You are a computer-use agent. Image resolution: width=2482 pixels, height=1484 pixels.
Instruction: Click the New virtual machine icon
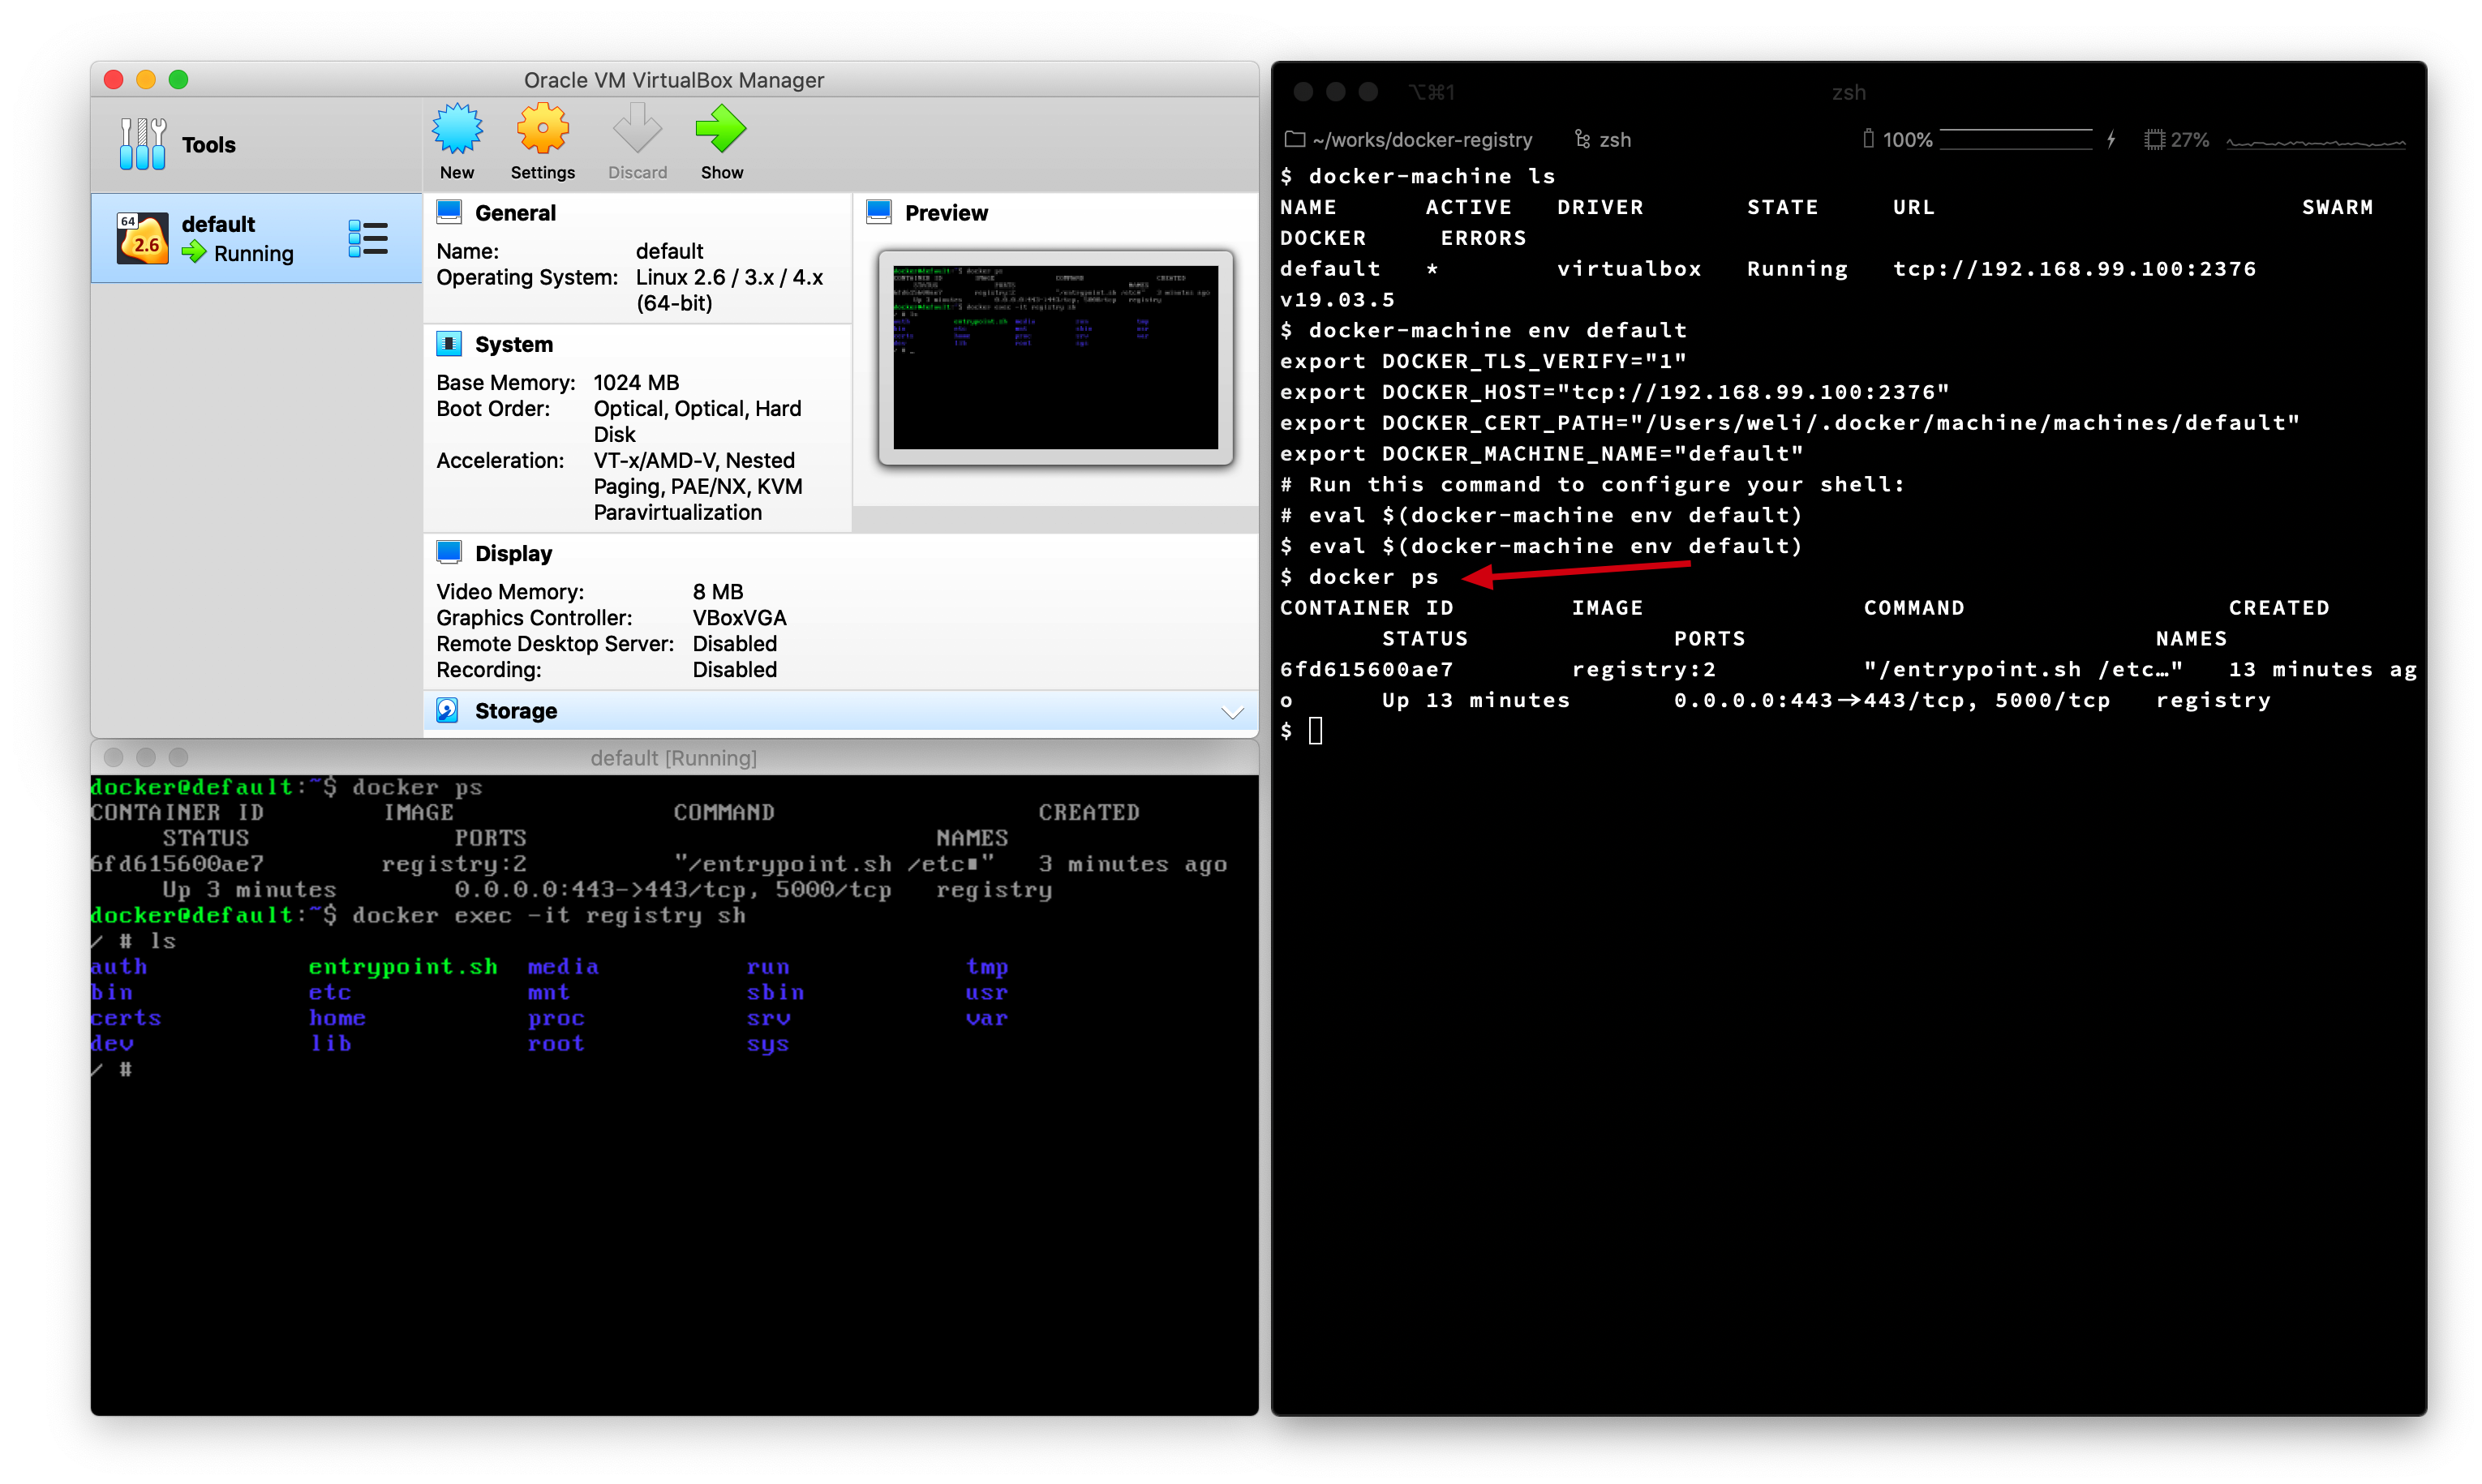click(457, 130)
